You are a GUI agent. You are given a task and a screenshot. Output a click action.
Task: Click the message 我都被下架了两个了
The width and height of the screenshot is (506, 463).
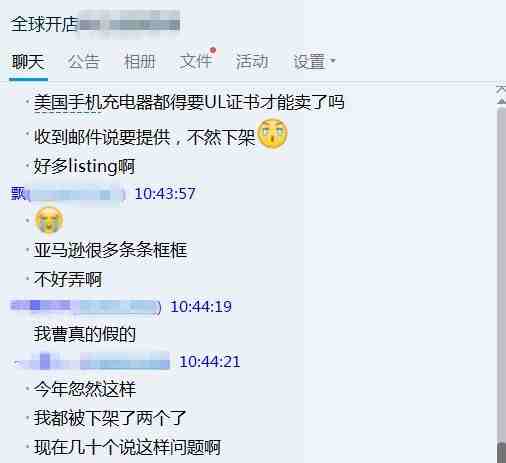pos(110,418)
